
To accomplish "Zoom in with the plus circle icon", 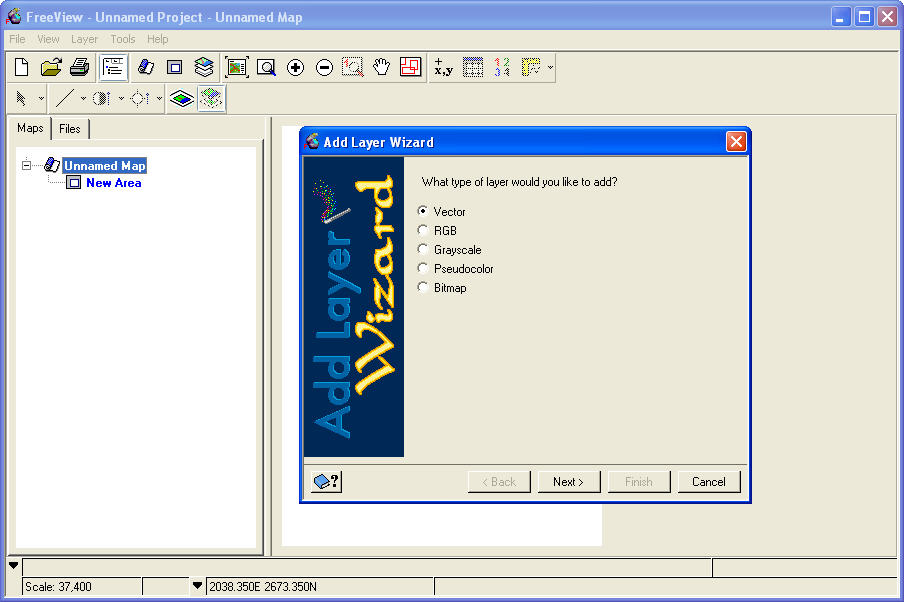I will (x=295, y=67).
